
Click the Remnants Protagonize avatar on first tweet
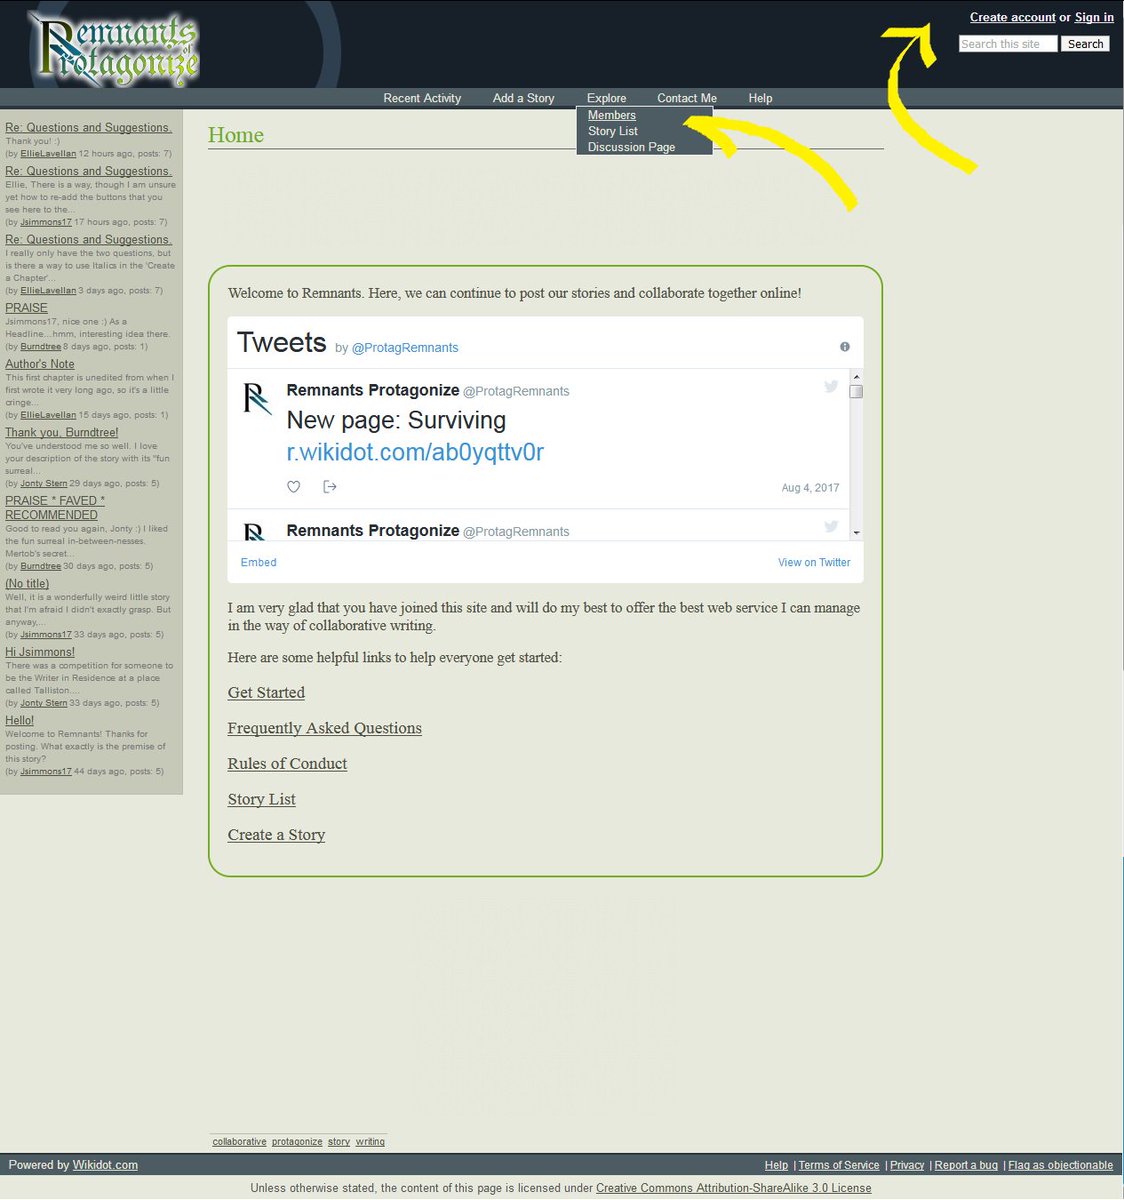click(258, 398)
